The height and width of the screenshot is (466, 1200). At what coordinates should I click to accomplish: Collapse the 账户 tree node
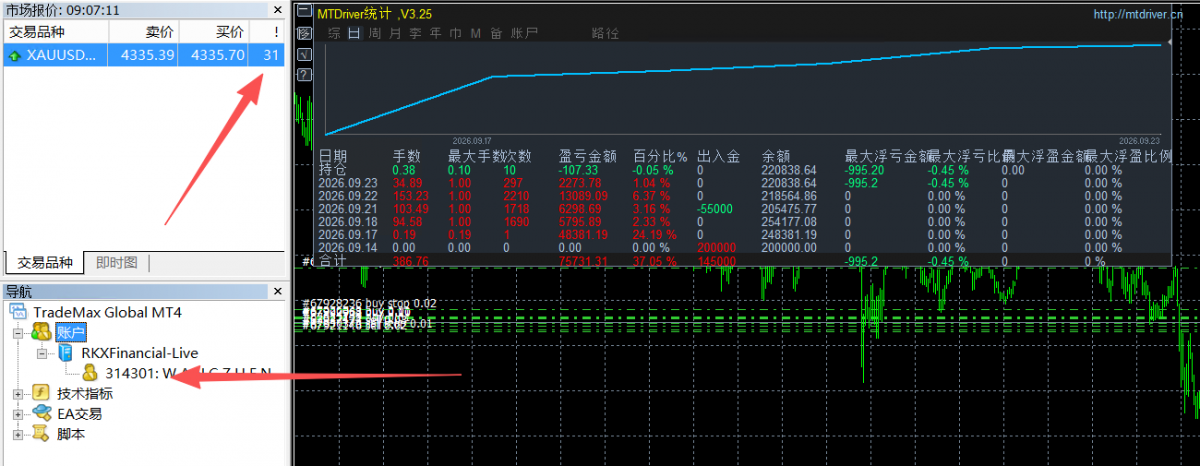tap(17, 333)
